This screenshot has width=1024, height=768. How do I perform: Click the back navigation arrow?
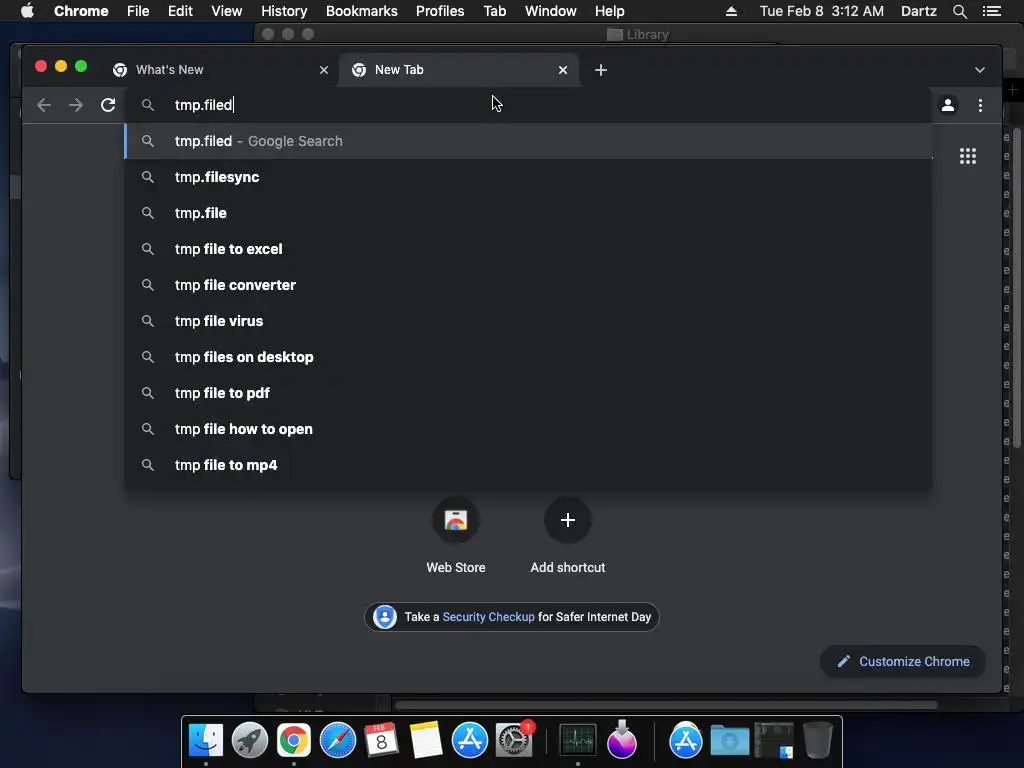[44, 105]
